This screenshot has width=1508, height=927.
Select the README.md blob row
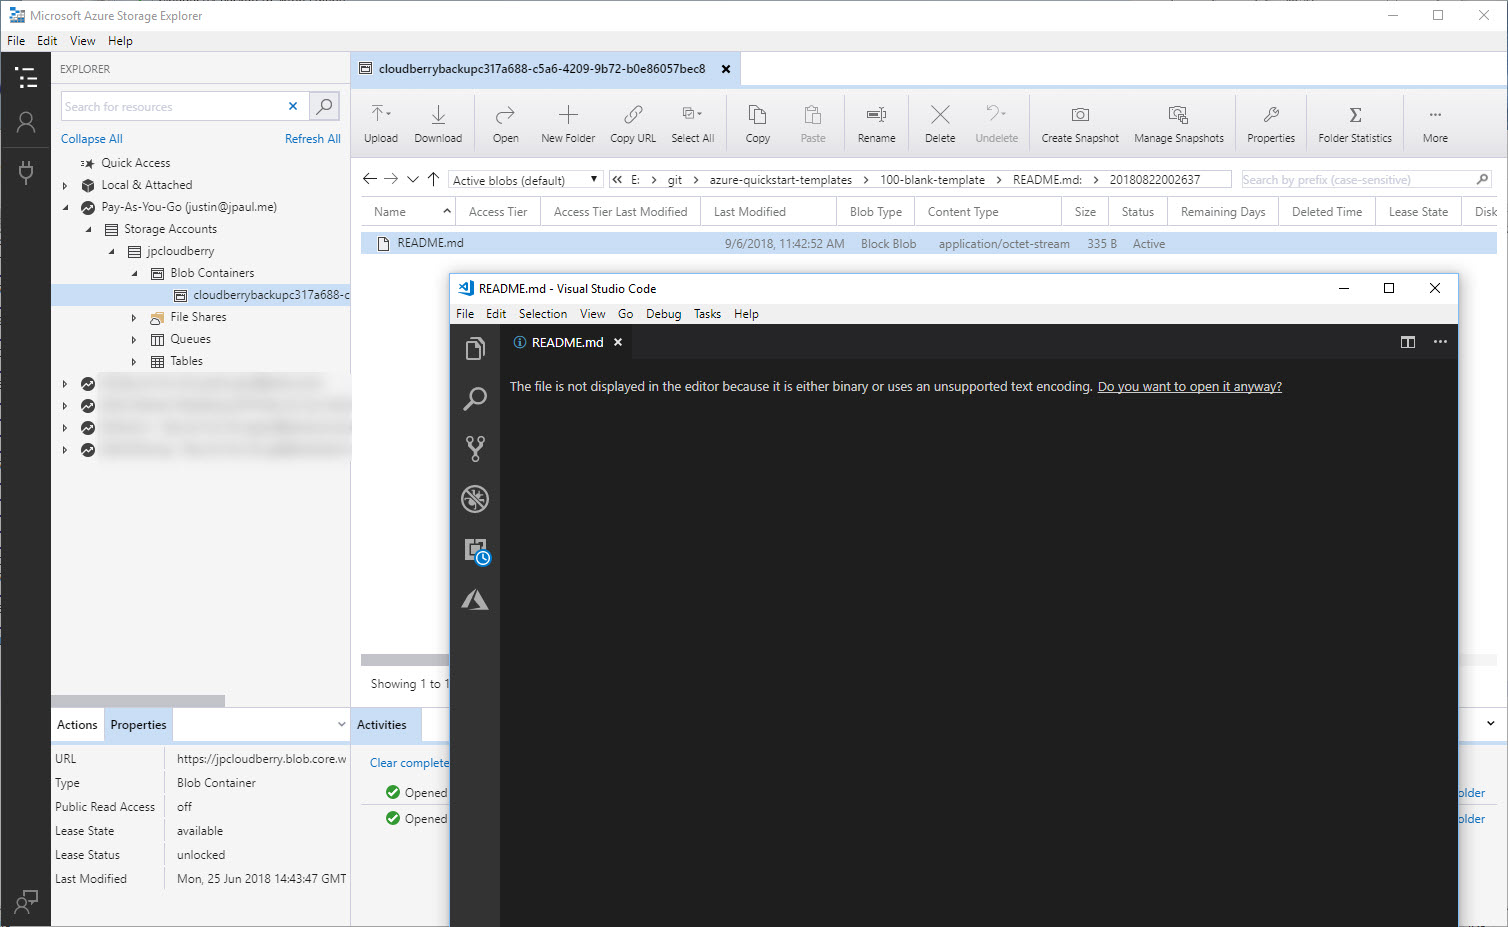click(x=928, y=243)
